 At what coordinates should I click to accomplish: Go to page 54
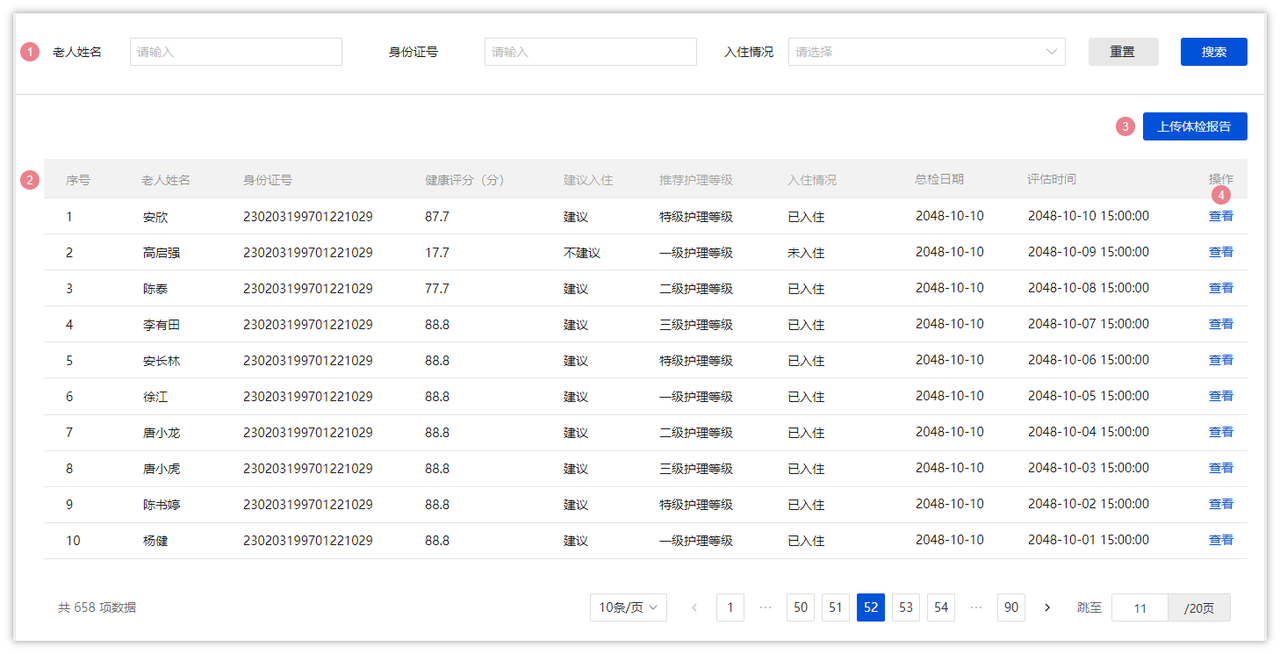click(941, 607)
